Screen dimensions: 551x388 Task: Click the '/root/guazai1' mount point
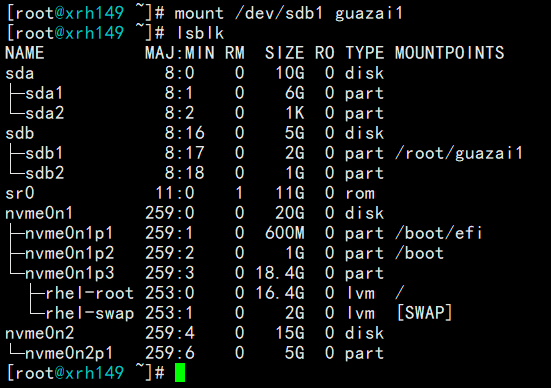pyautogui.click(x=459, y=154)
